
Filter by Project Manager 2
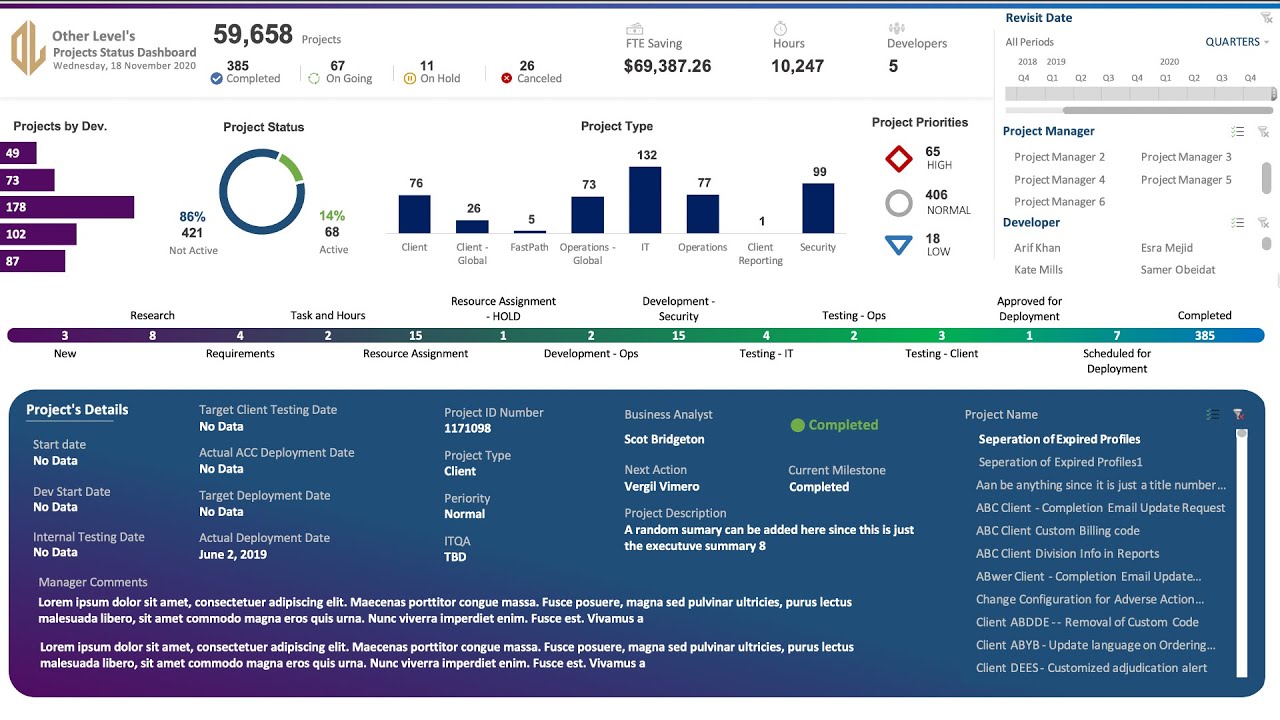tap(1059, 157)
